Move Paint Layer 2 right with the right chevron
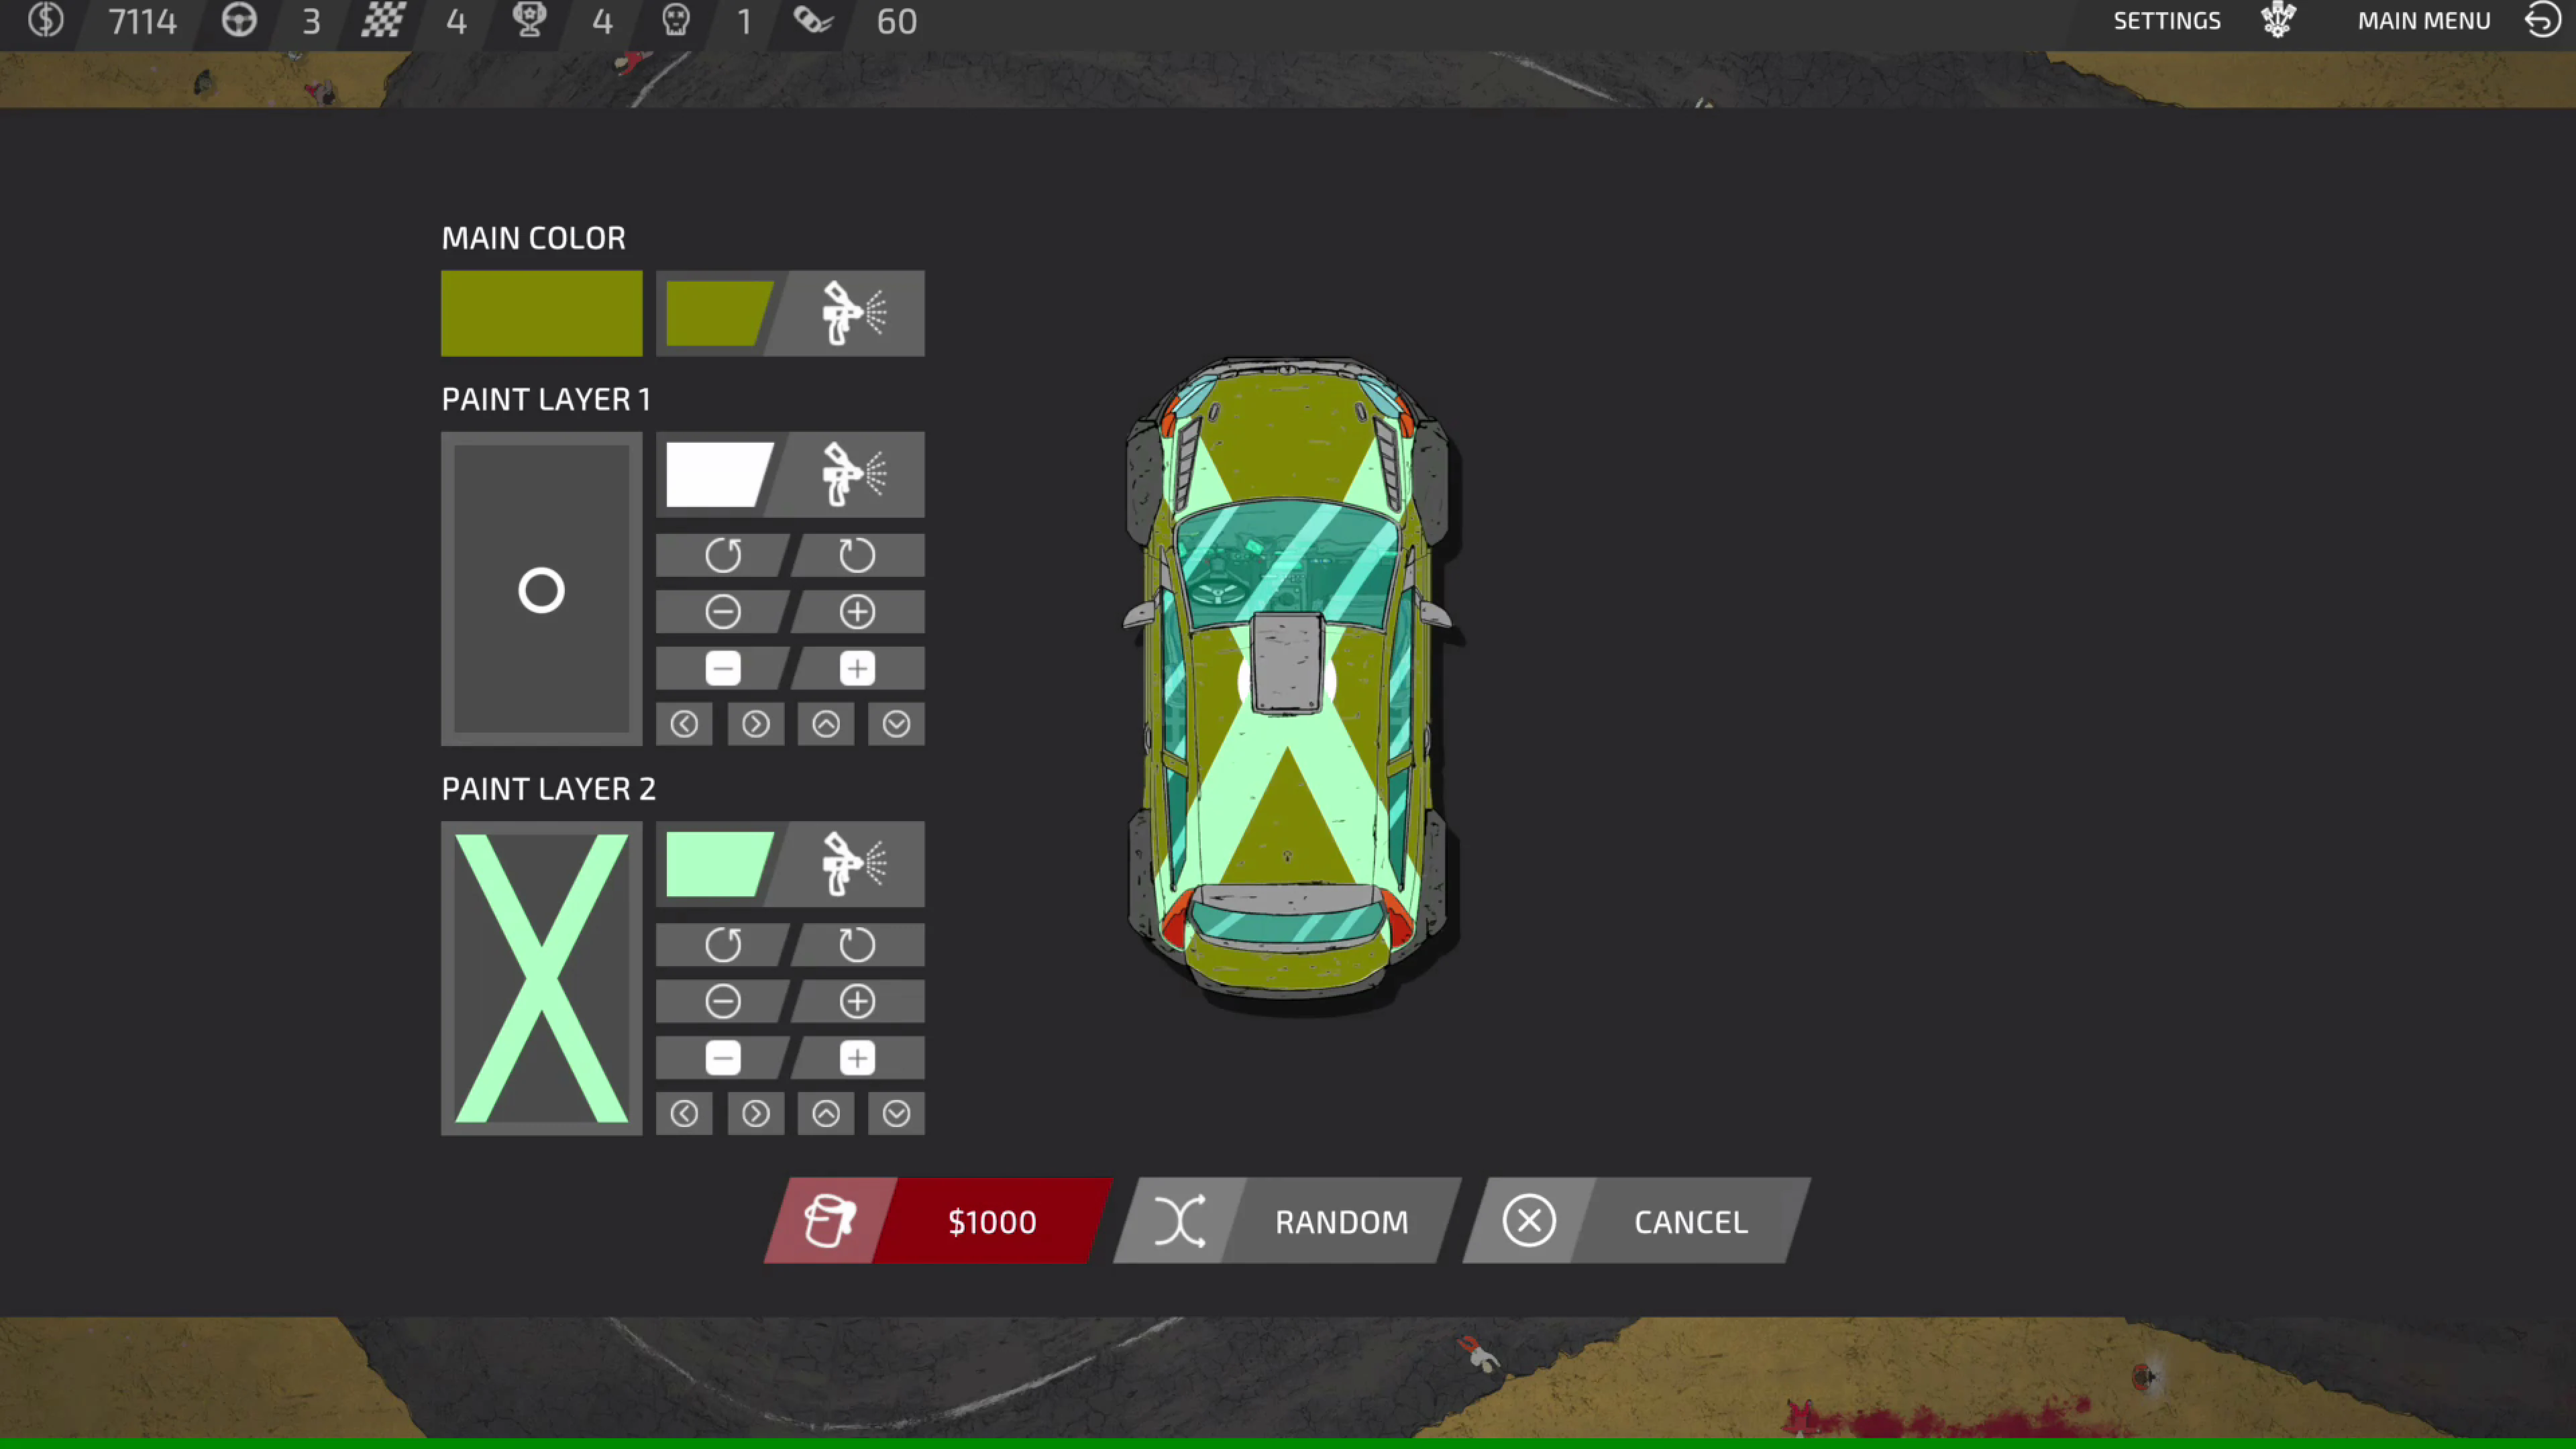 [x=755, y=1113]
